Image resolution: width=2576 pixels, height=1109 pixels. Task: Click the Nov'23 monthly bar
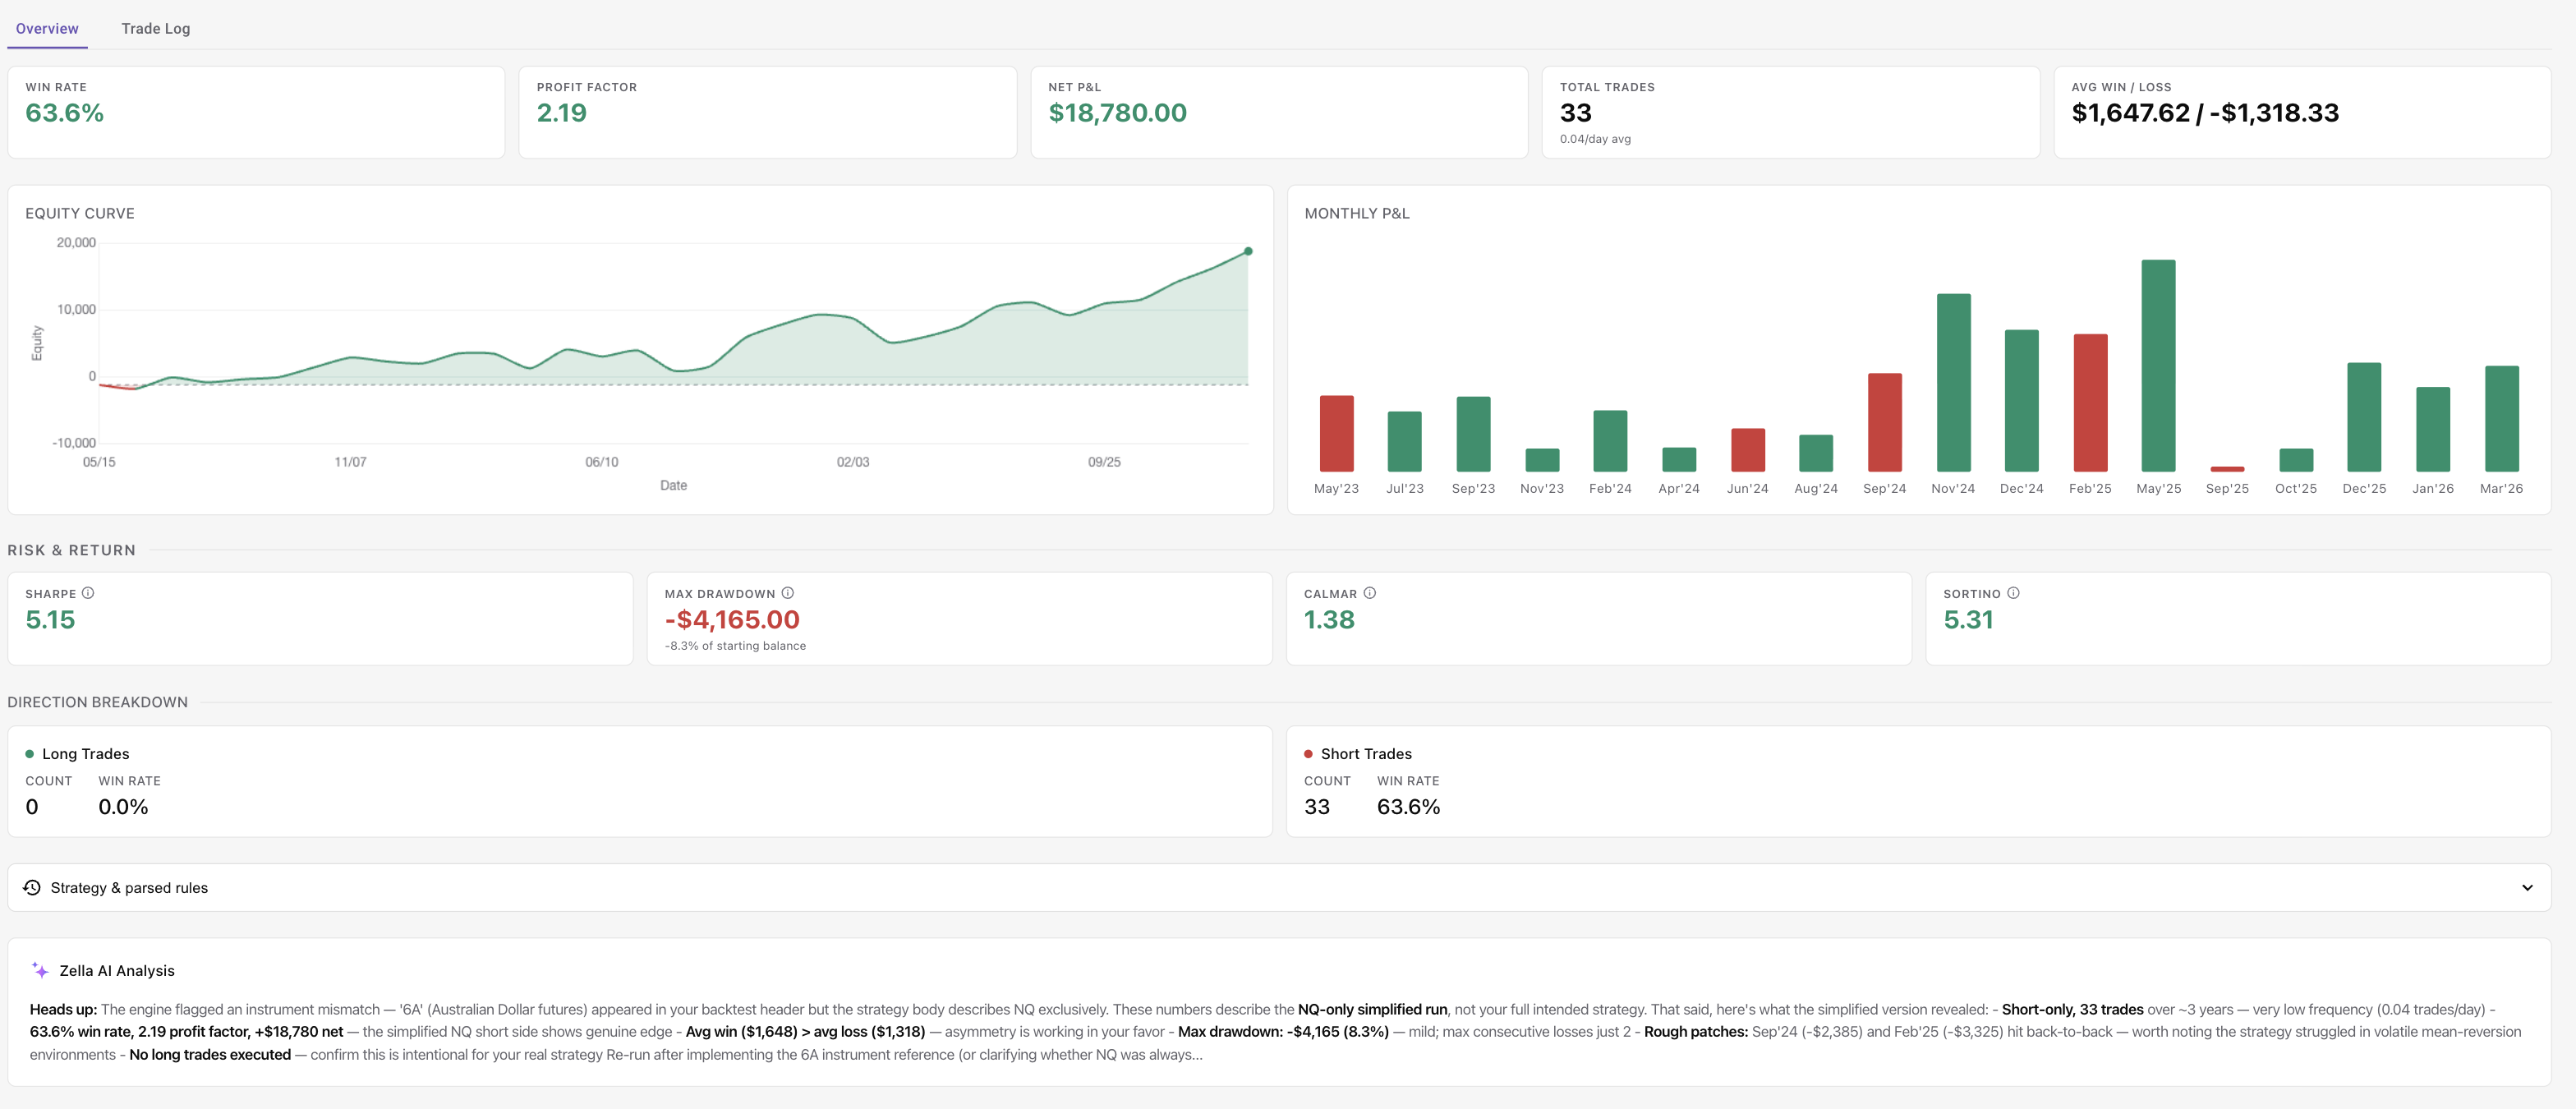[x=1542, y=460]
